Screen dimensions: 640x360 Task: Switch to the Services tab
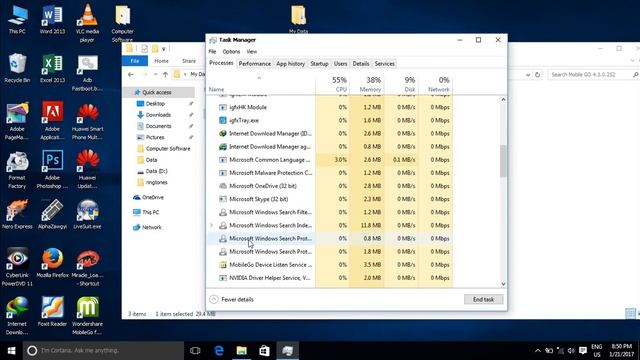pos(384,64)
